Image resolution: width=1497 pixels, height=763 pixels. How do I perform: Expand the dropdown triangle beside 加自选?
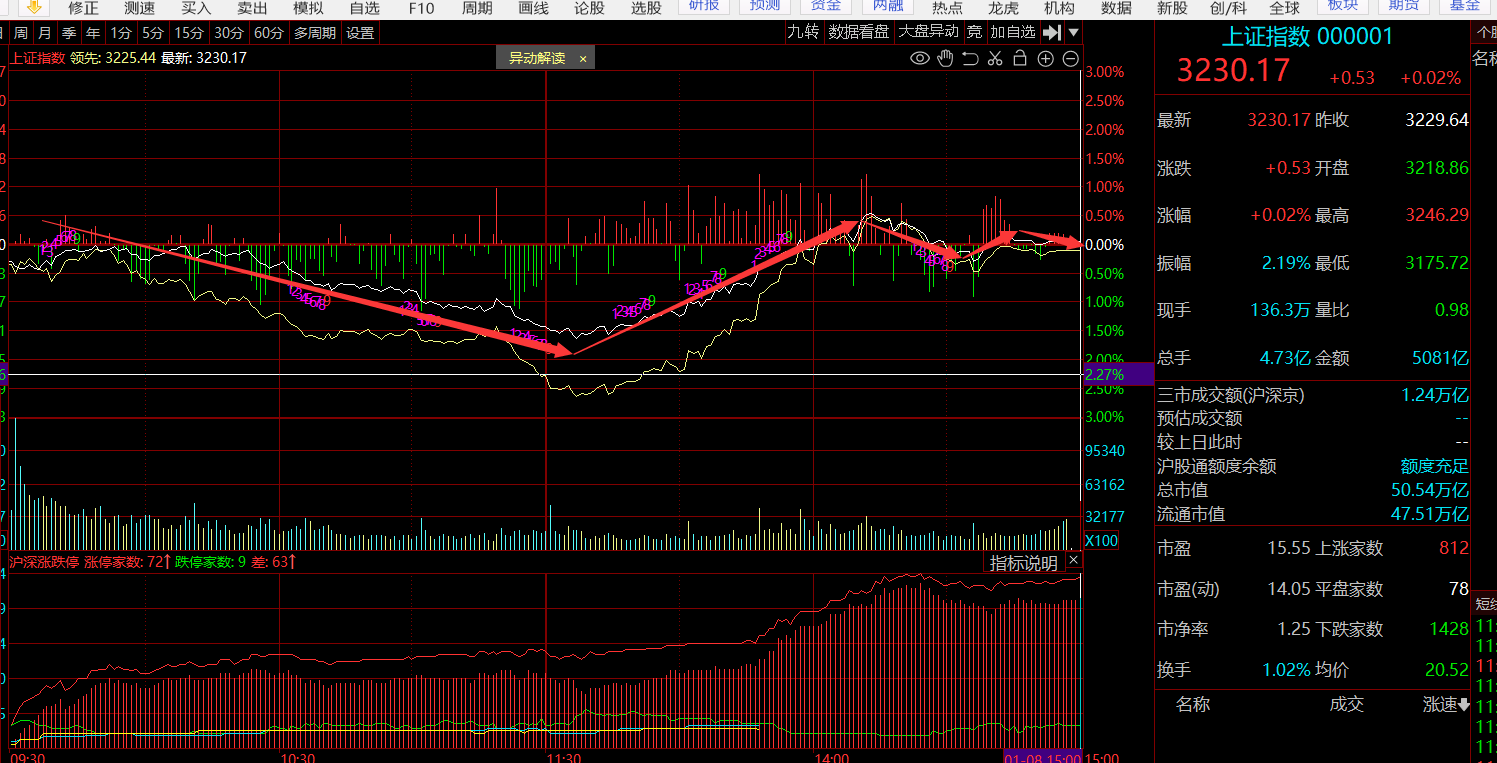tap(1073, 32)
